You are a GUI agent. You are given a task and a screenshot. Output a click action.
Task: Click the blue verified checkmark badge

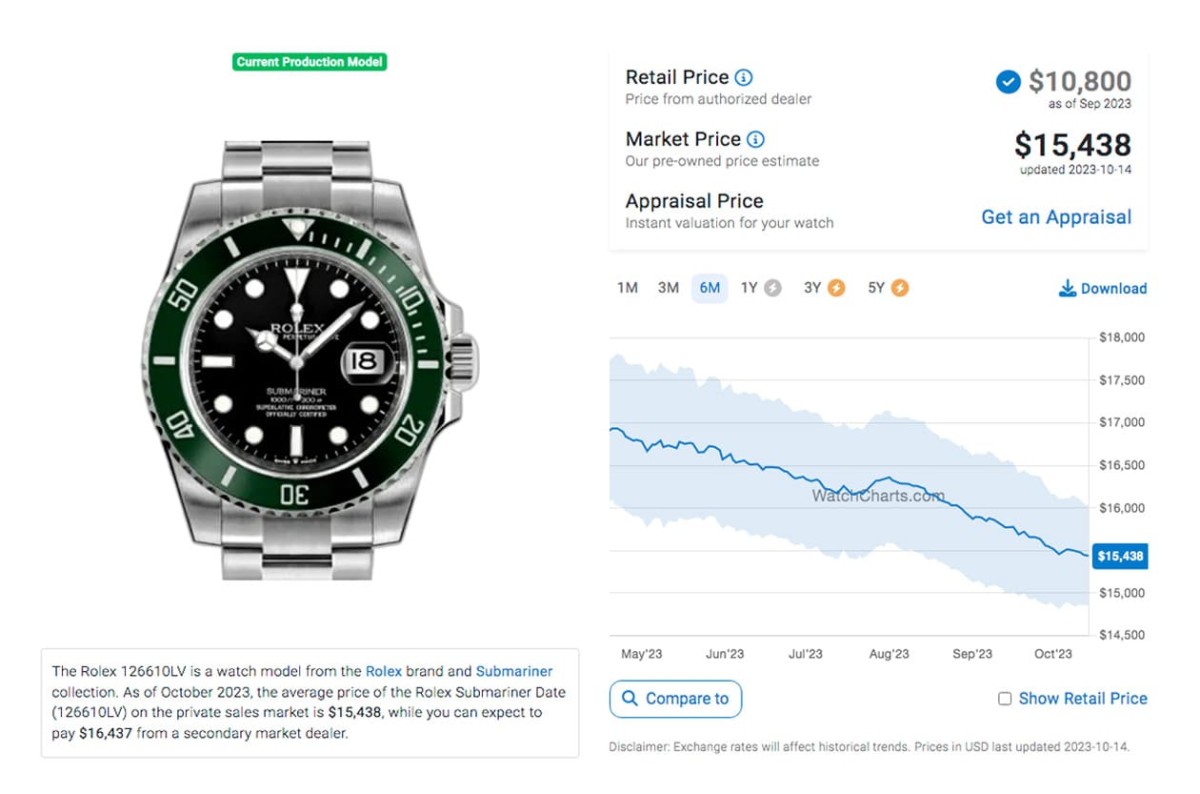1008,82
